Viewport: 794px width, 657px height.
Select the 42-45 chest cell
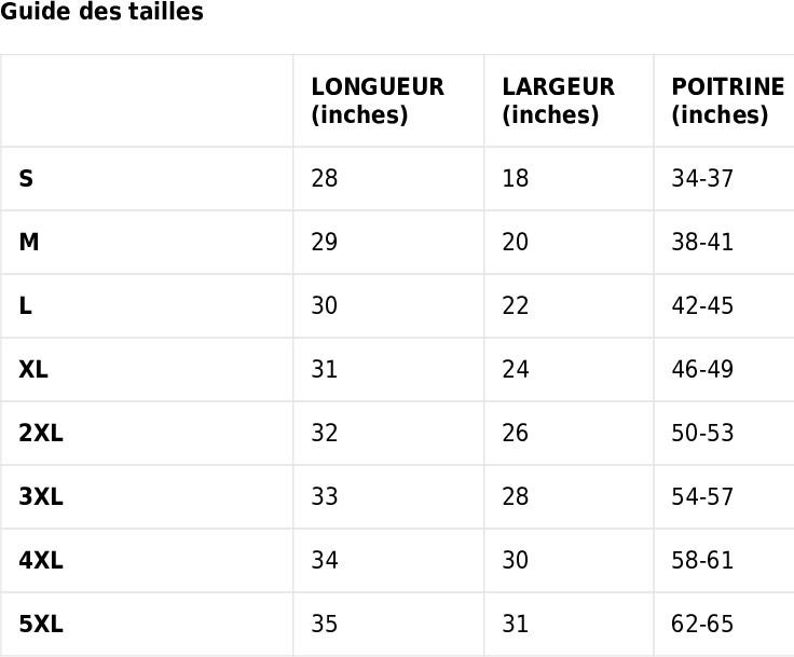(702, 305)
